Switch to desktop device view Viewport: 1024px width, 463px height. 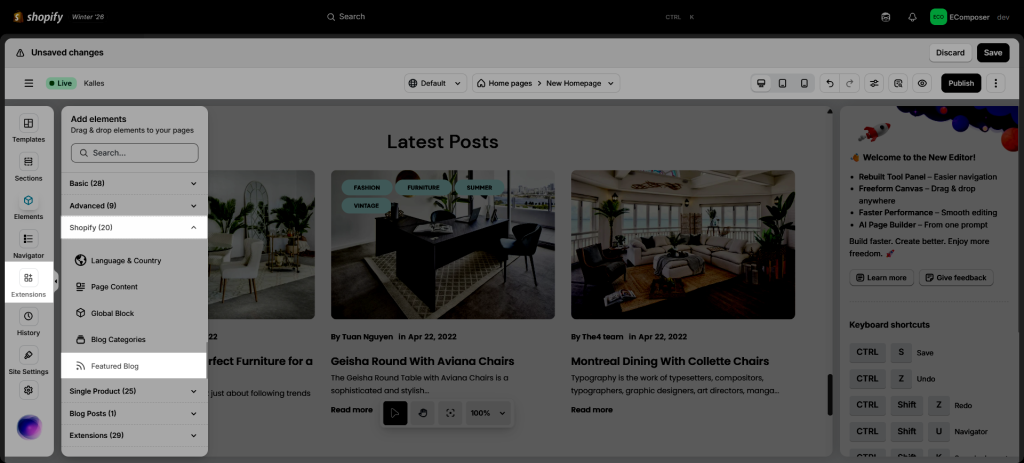coord(761,83)
